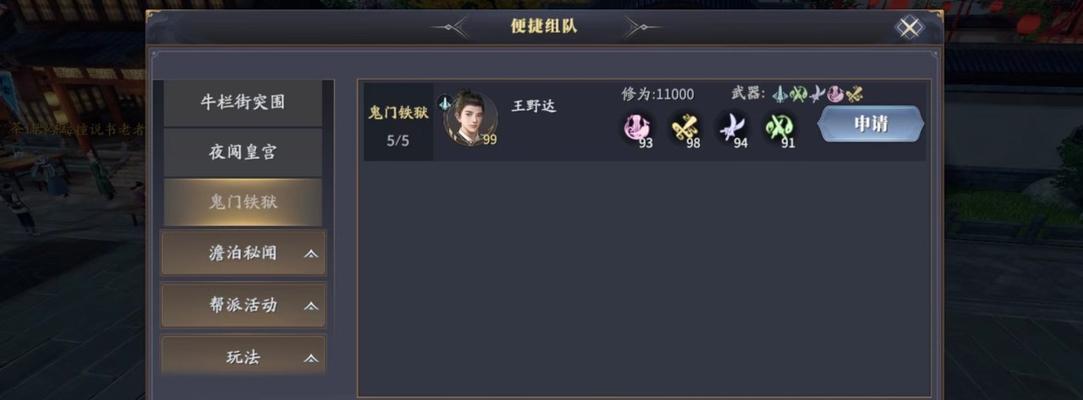Click the blue sword icon after 武器 label
Screen dimensions: 1083x400
(x=780, y=94)
